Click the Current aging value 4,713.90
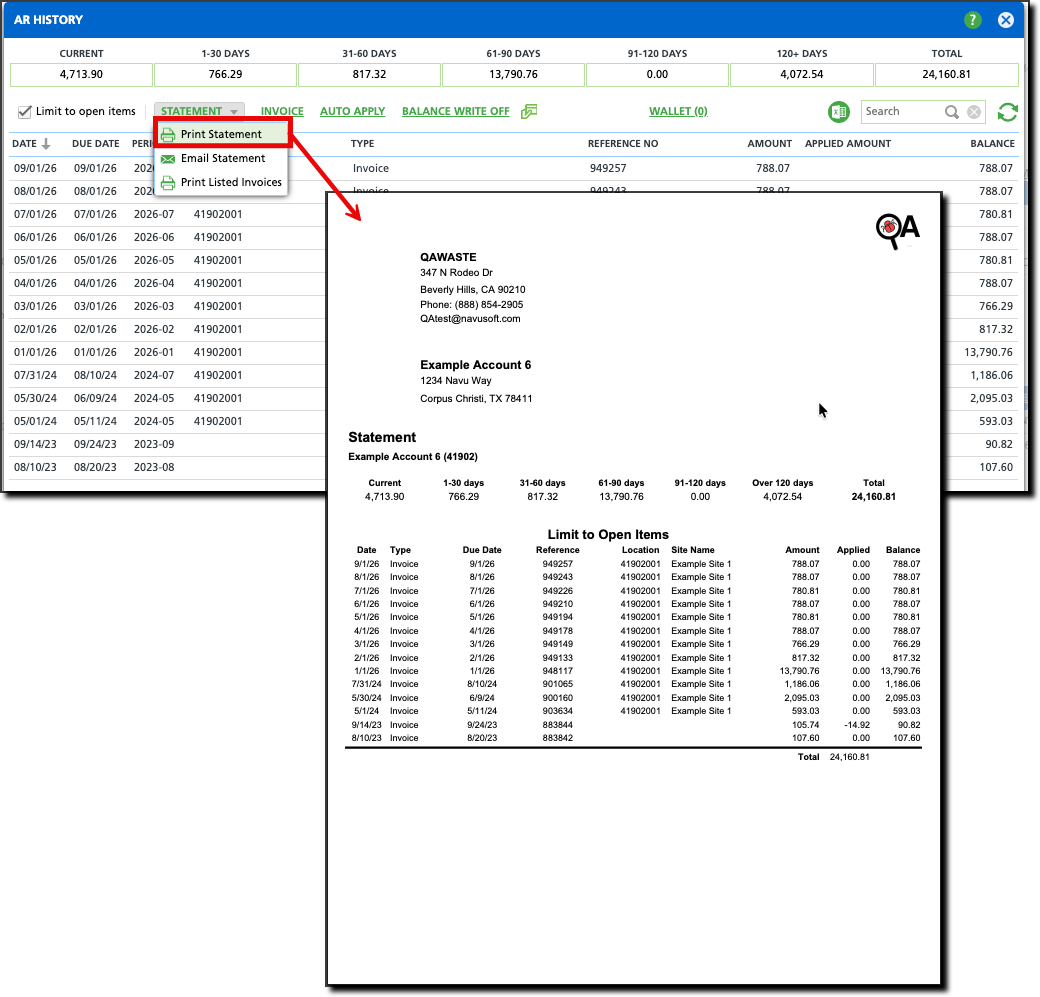Viewport: 1040px width, 997px height. pos(81,74)
